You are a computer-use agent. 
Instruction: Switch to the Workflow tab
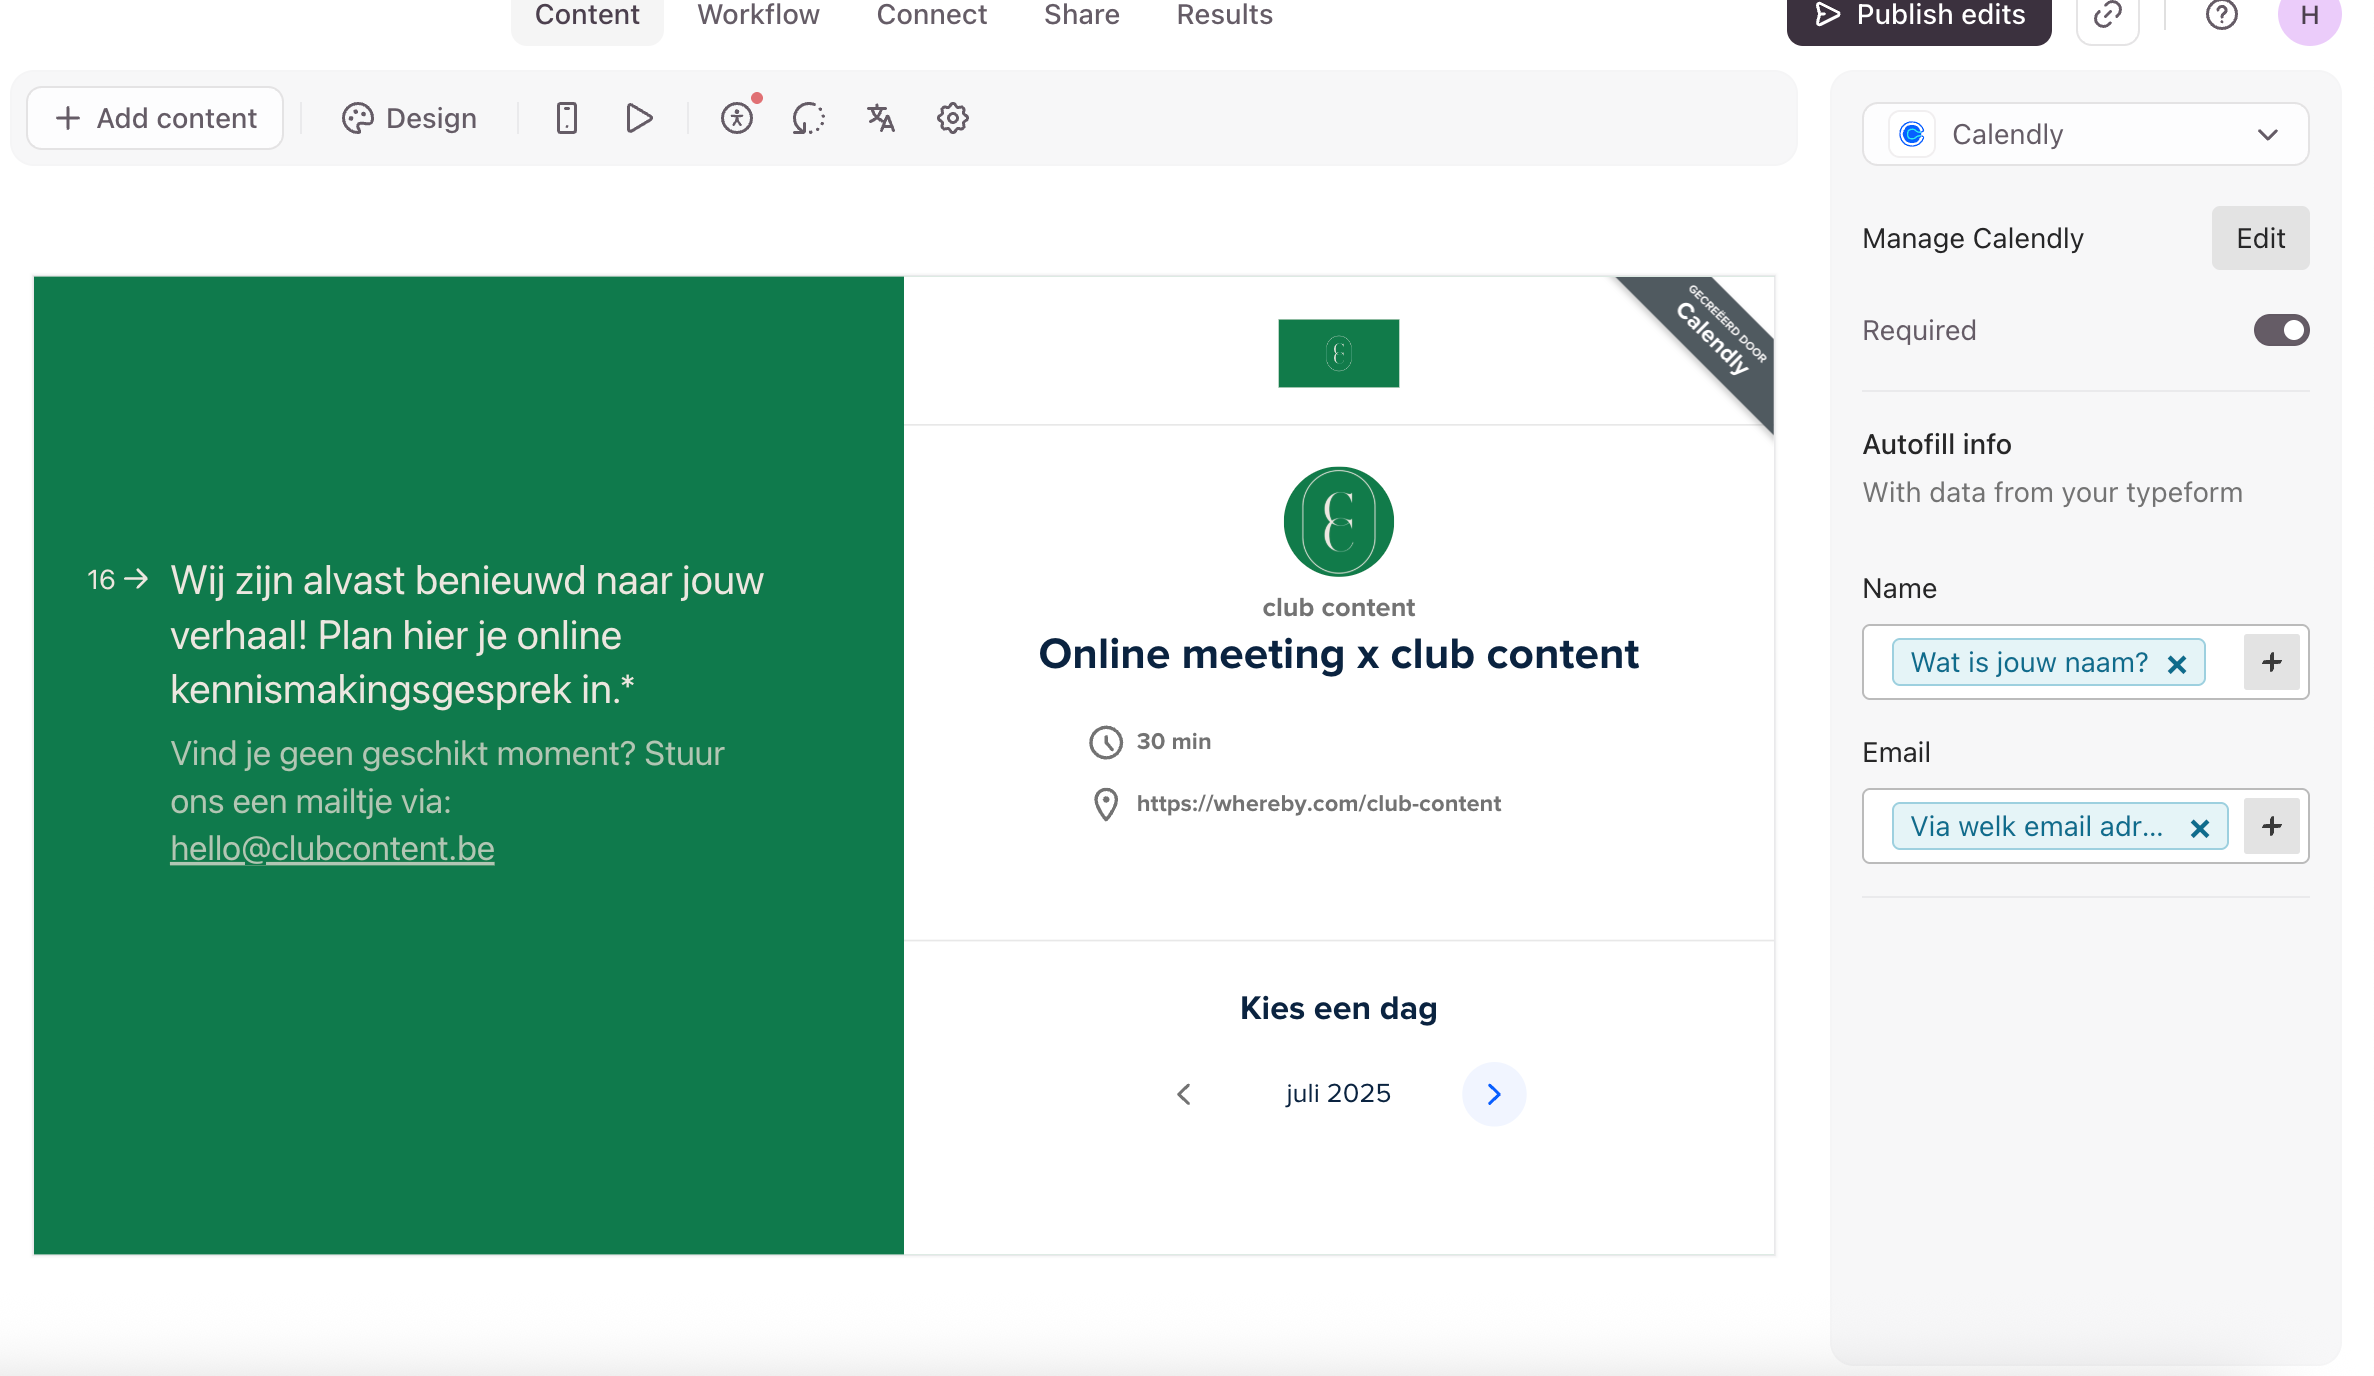(758, 15)
